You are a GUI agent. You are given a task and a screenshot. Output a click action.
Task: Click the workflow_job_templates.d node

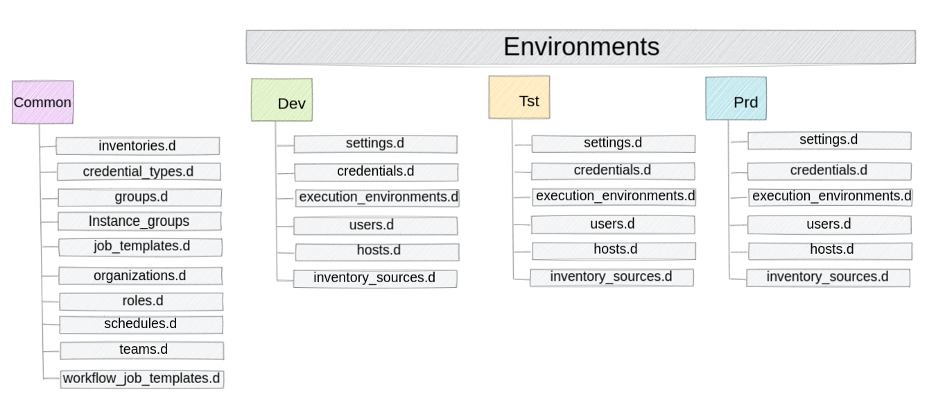coord(141,378)
